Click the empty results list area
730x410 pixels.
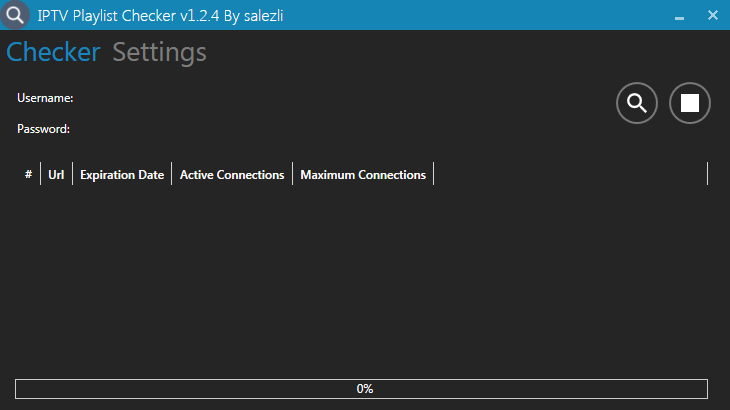point(360,280)
